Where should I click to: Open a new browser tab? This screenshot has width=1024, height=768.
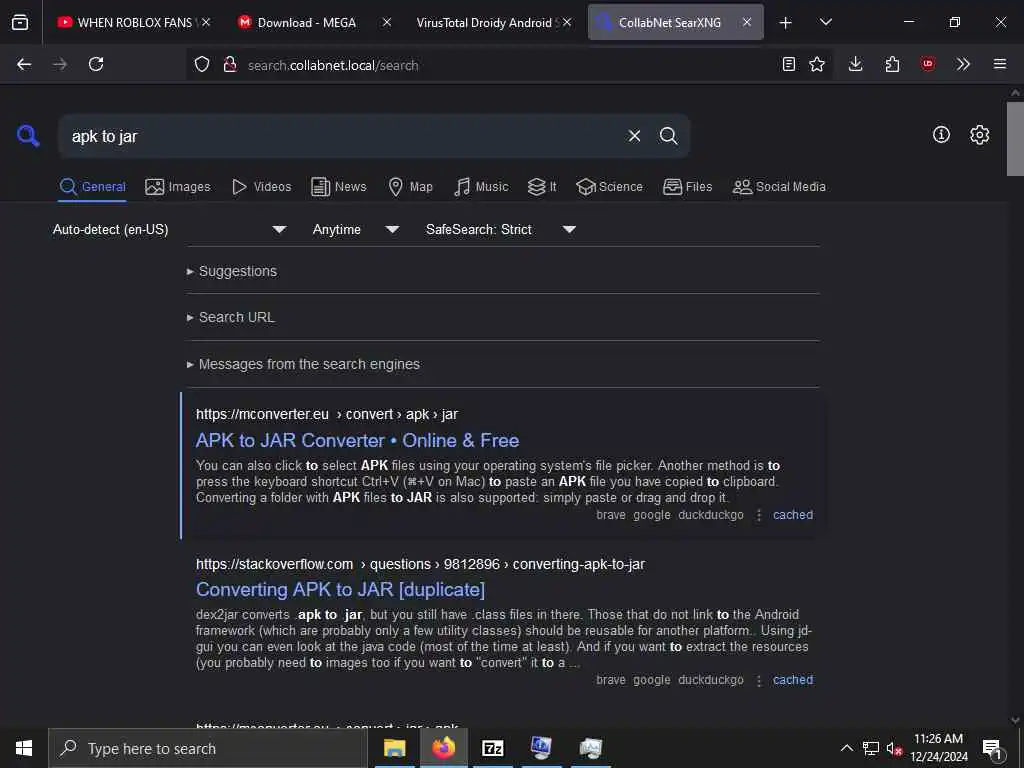pos(786,23)
